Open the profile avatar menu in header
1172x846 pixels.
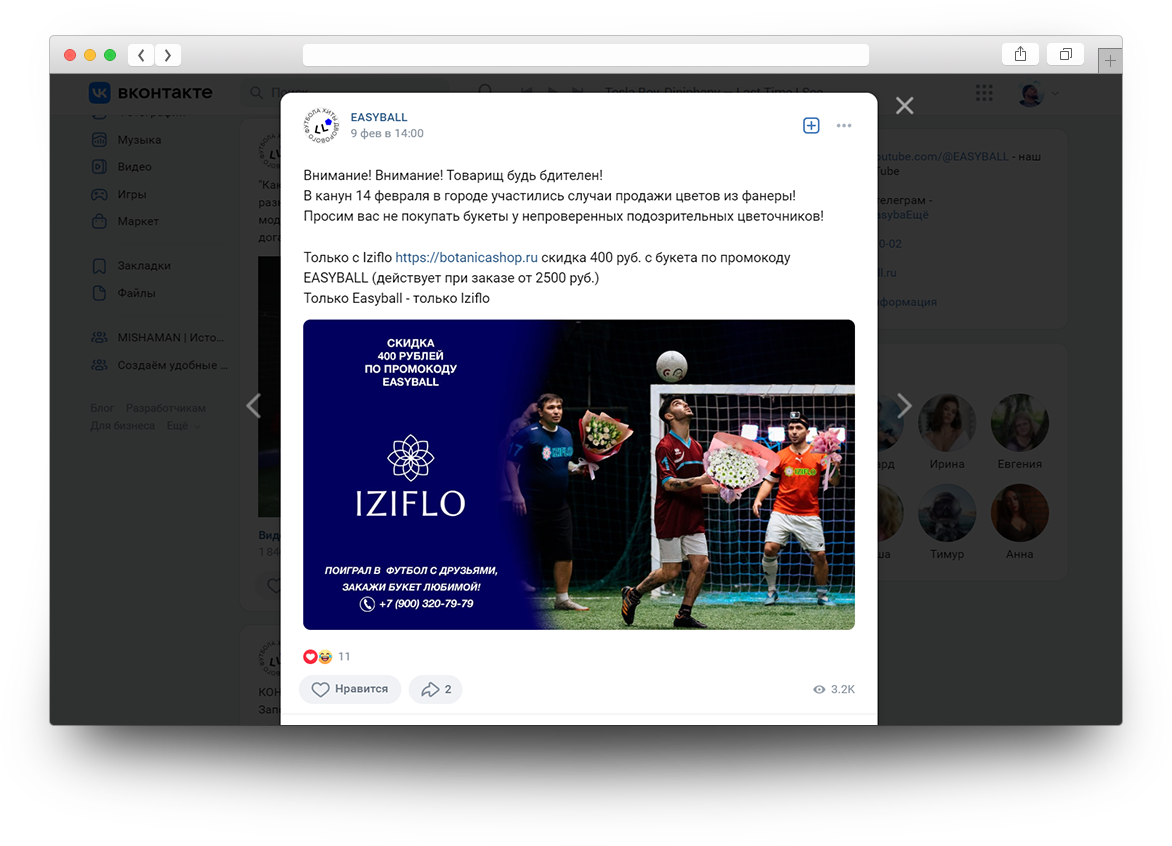tap(1038, 93)
